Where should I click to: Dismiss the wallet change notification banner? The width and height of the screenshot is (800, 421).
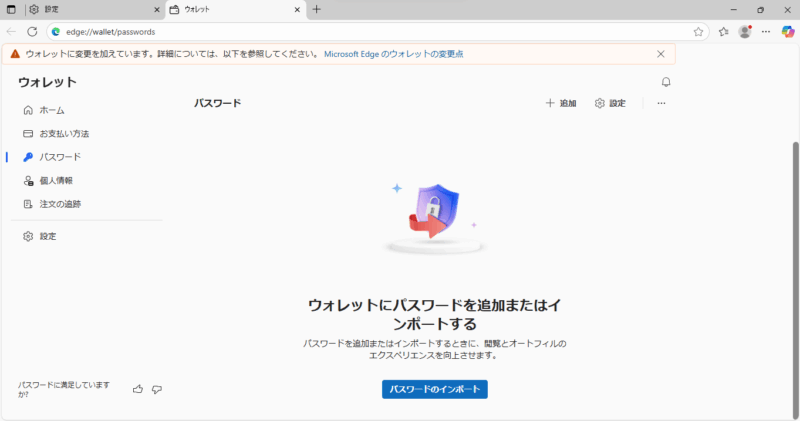tap(661, 54)
